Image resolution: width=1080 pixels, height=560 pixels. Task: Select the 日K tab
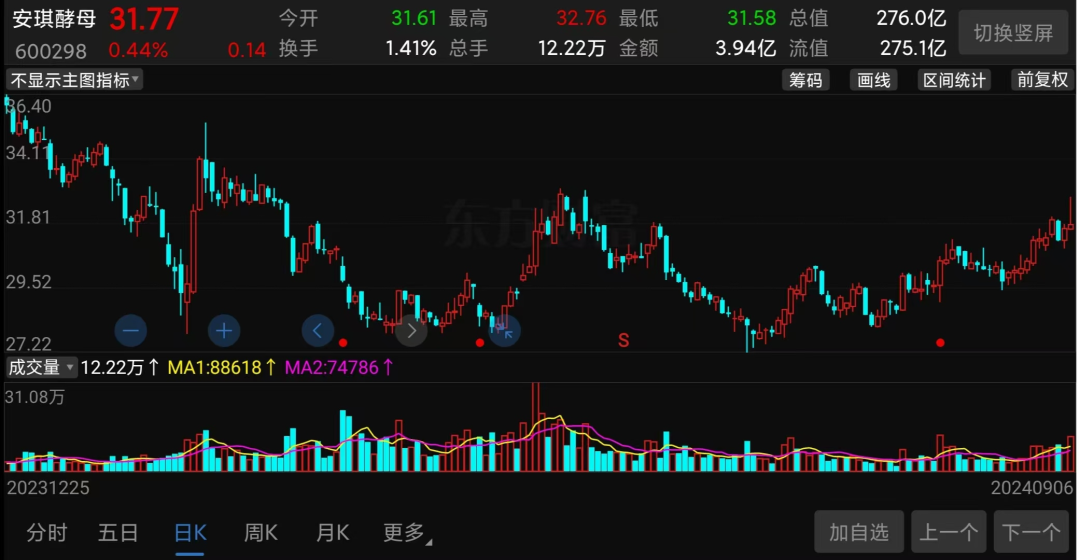(x=190, y=532)
